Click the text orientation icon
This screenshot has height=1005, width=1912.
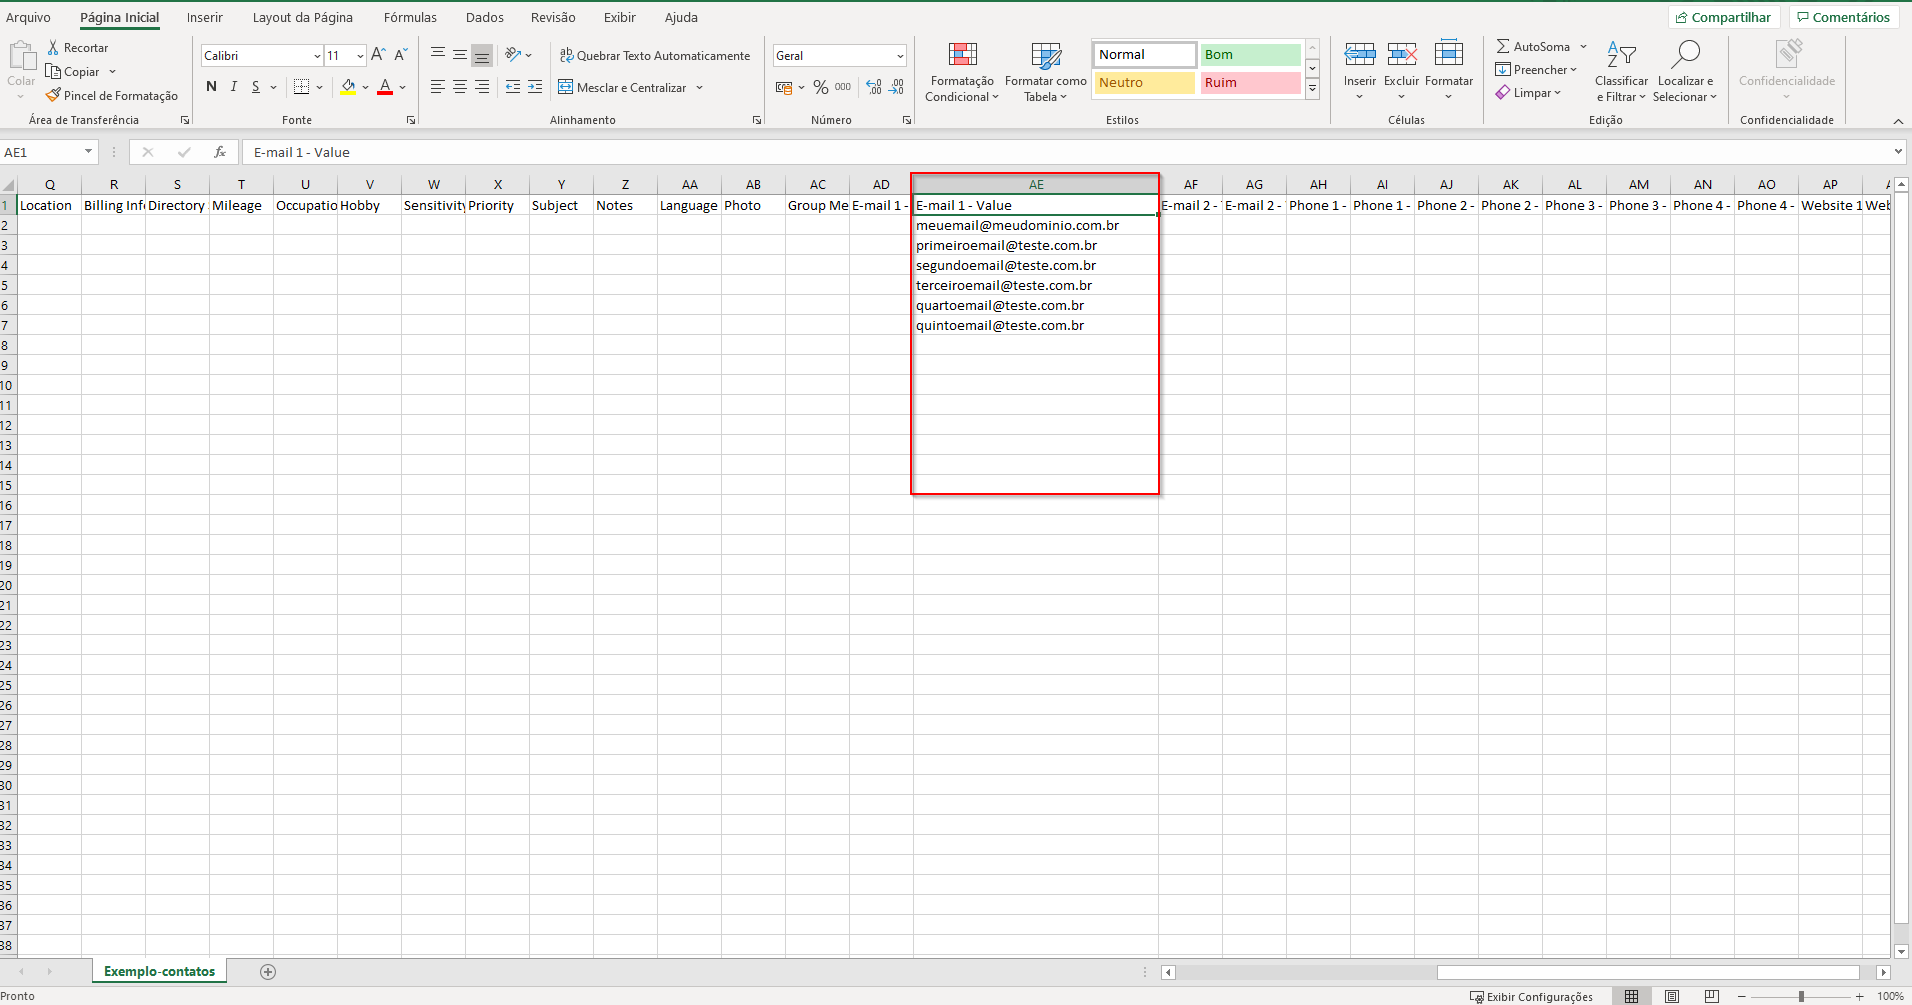point(513,55)
